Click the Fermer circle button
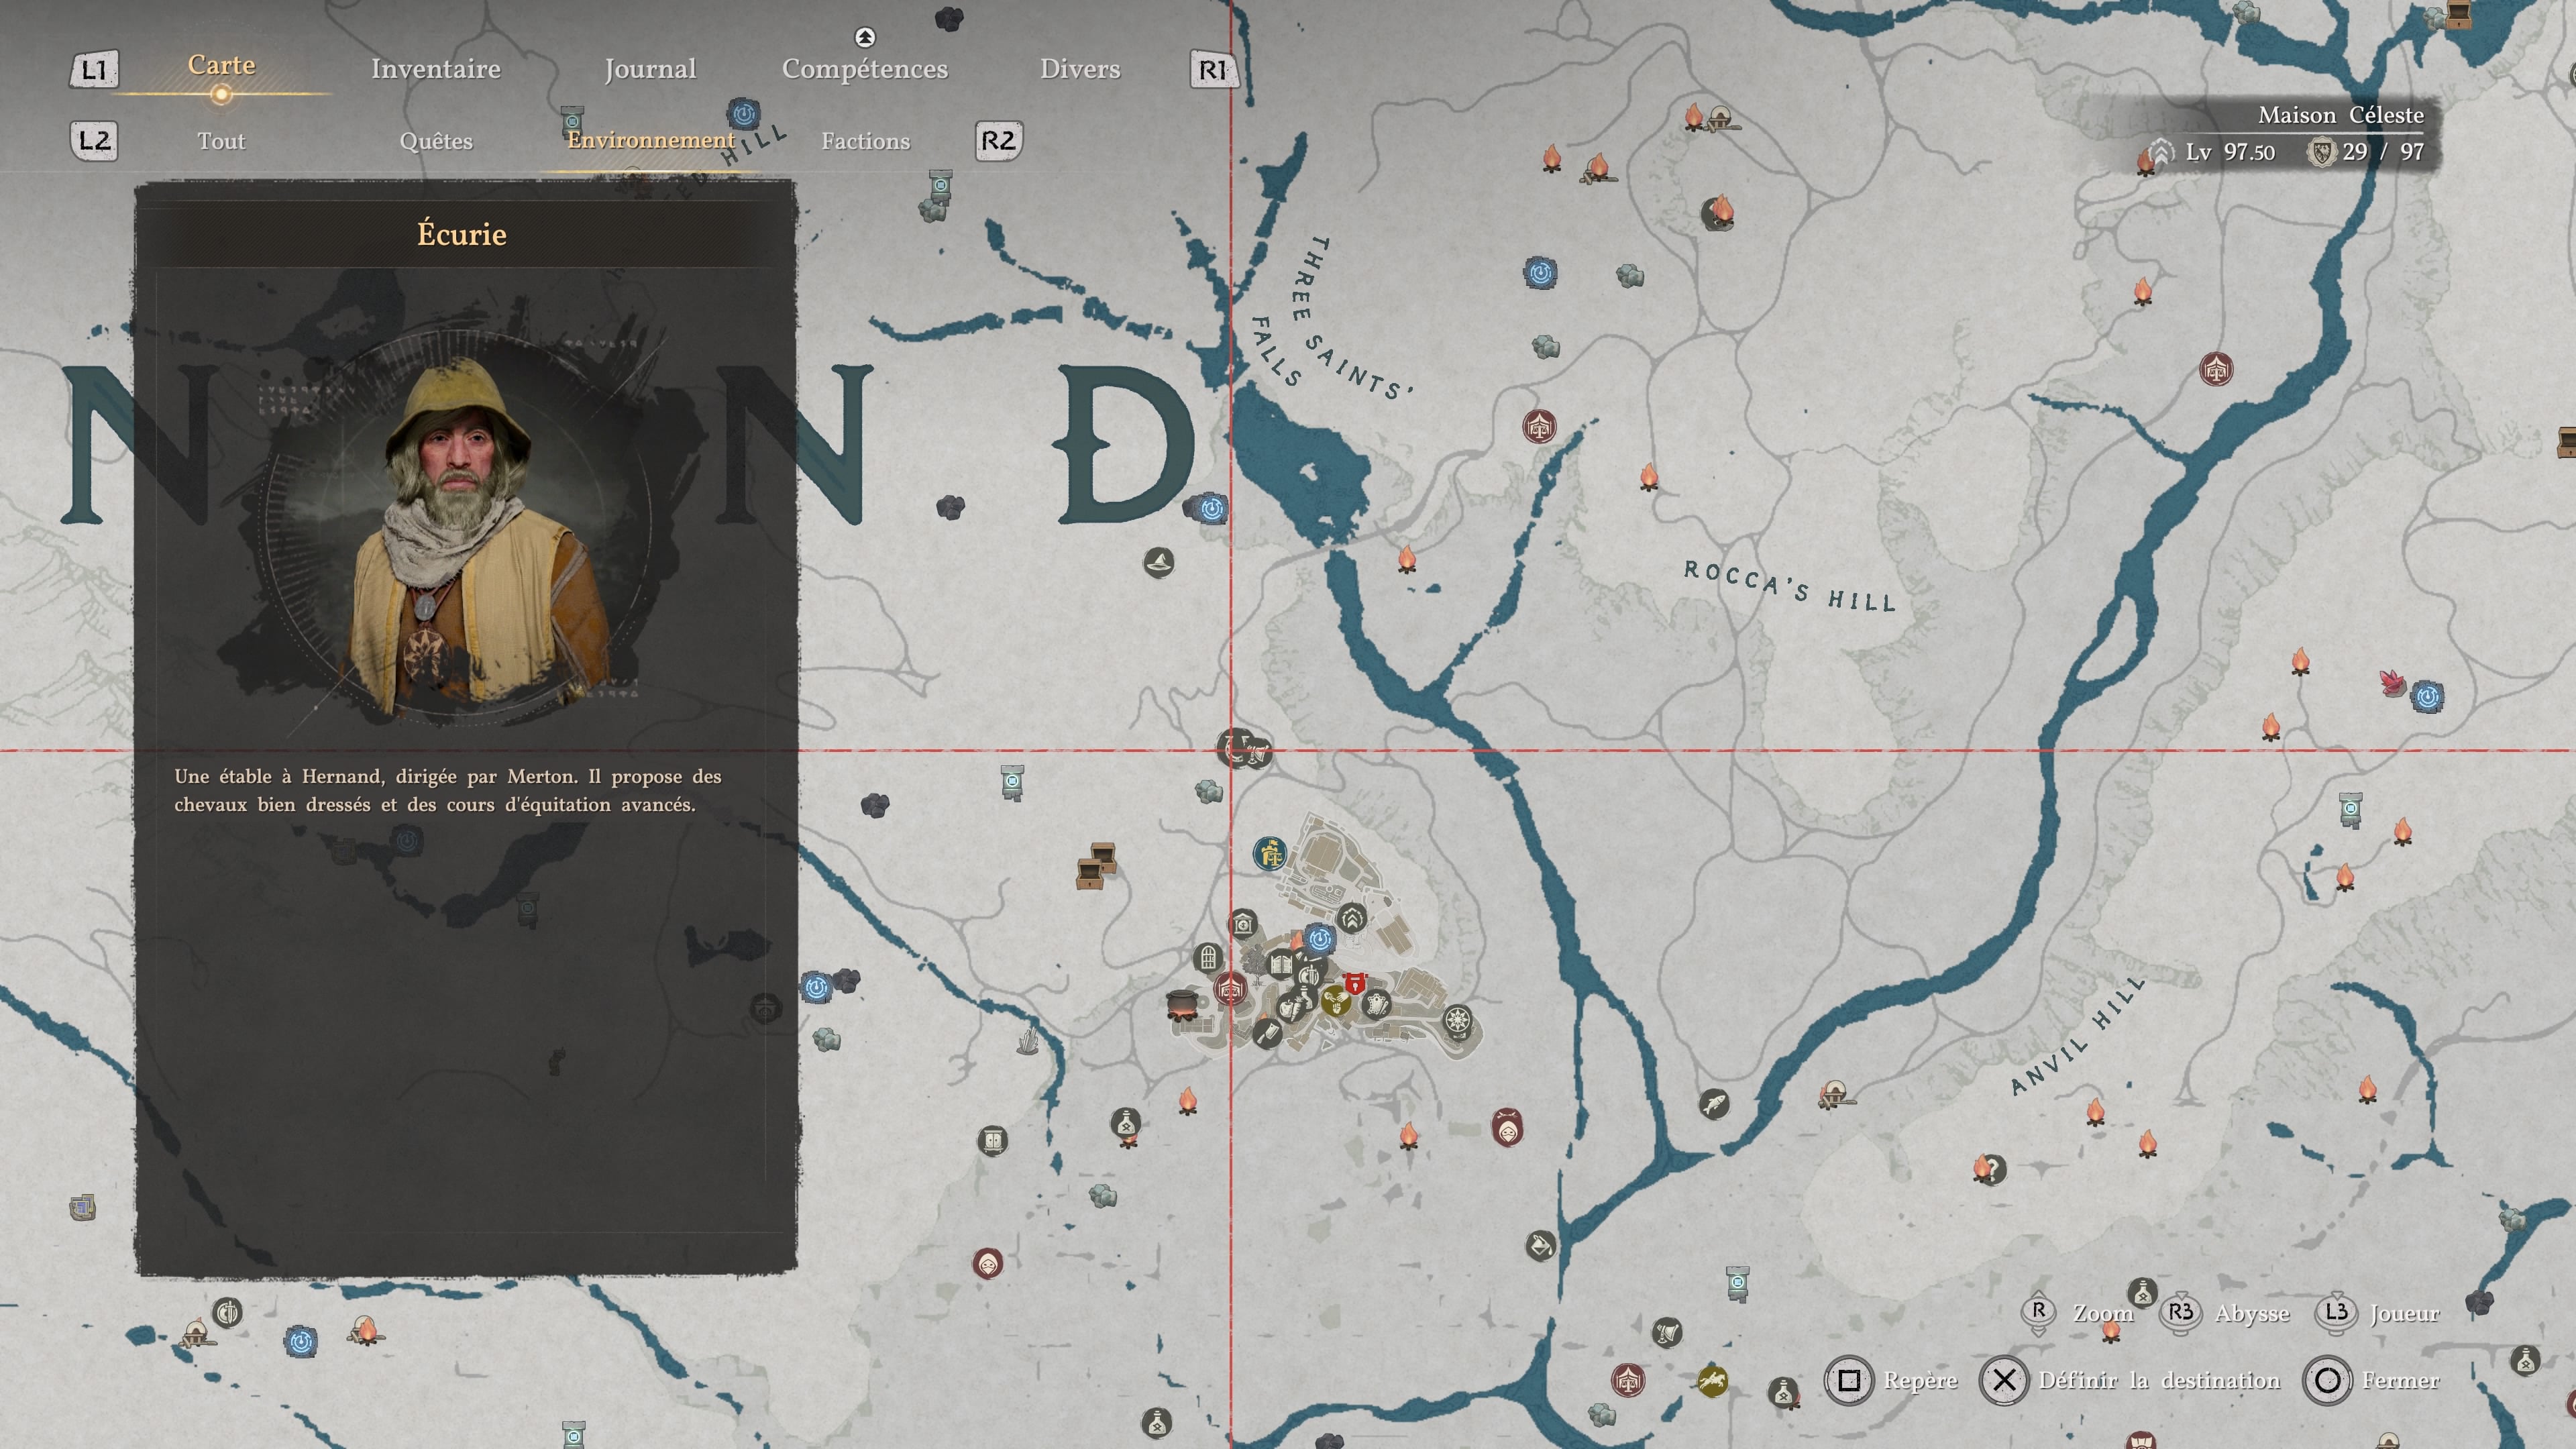The image size is (2576, 1449). (x=2327, y=1381)
